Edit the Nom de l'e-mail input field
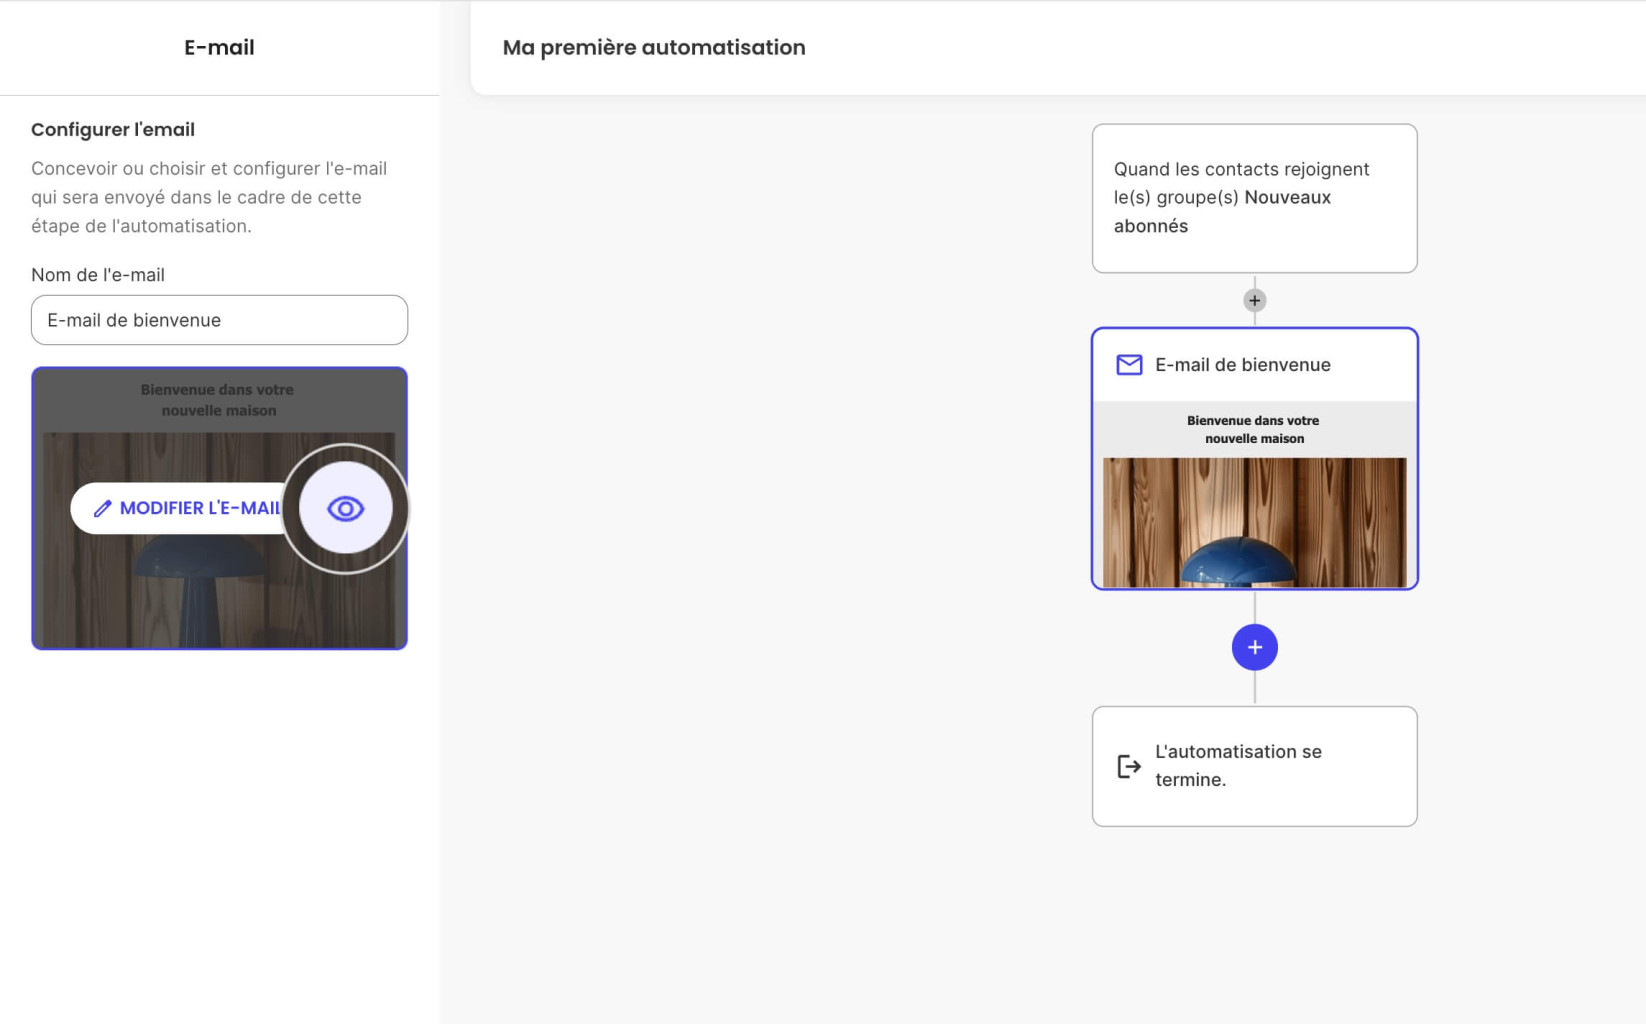 pyautogui.click(x=219, y=320)
